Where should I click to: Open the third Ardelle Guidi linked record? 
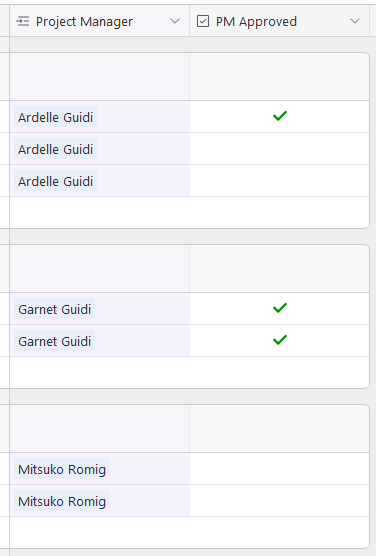[x=55, y=181]
